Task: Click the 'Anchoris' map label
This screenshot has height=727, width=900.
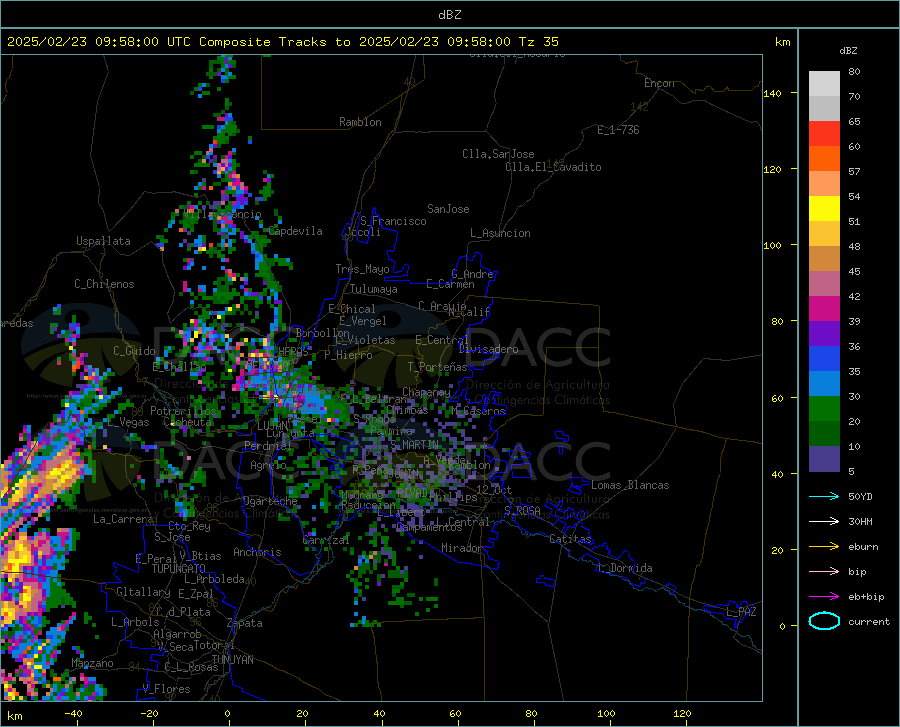Action: [x=257, y=552]
